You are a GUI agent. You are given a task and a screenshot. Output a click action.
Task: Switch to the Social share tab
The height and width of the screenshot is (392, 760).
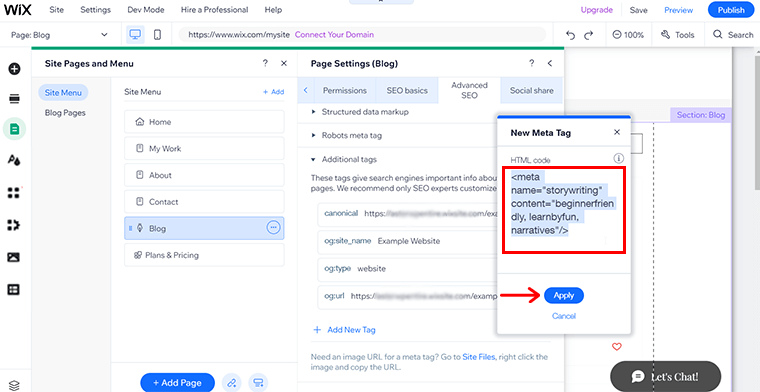coord(532,90)
